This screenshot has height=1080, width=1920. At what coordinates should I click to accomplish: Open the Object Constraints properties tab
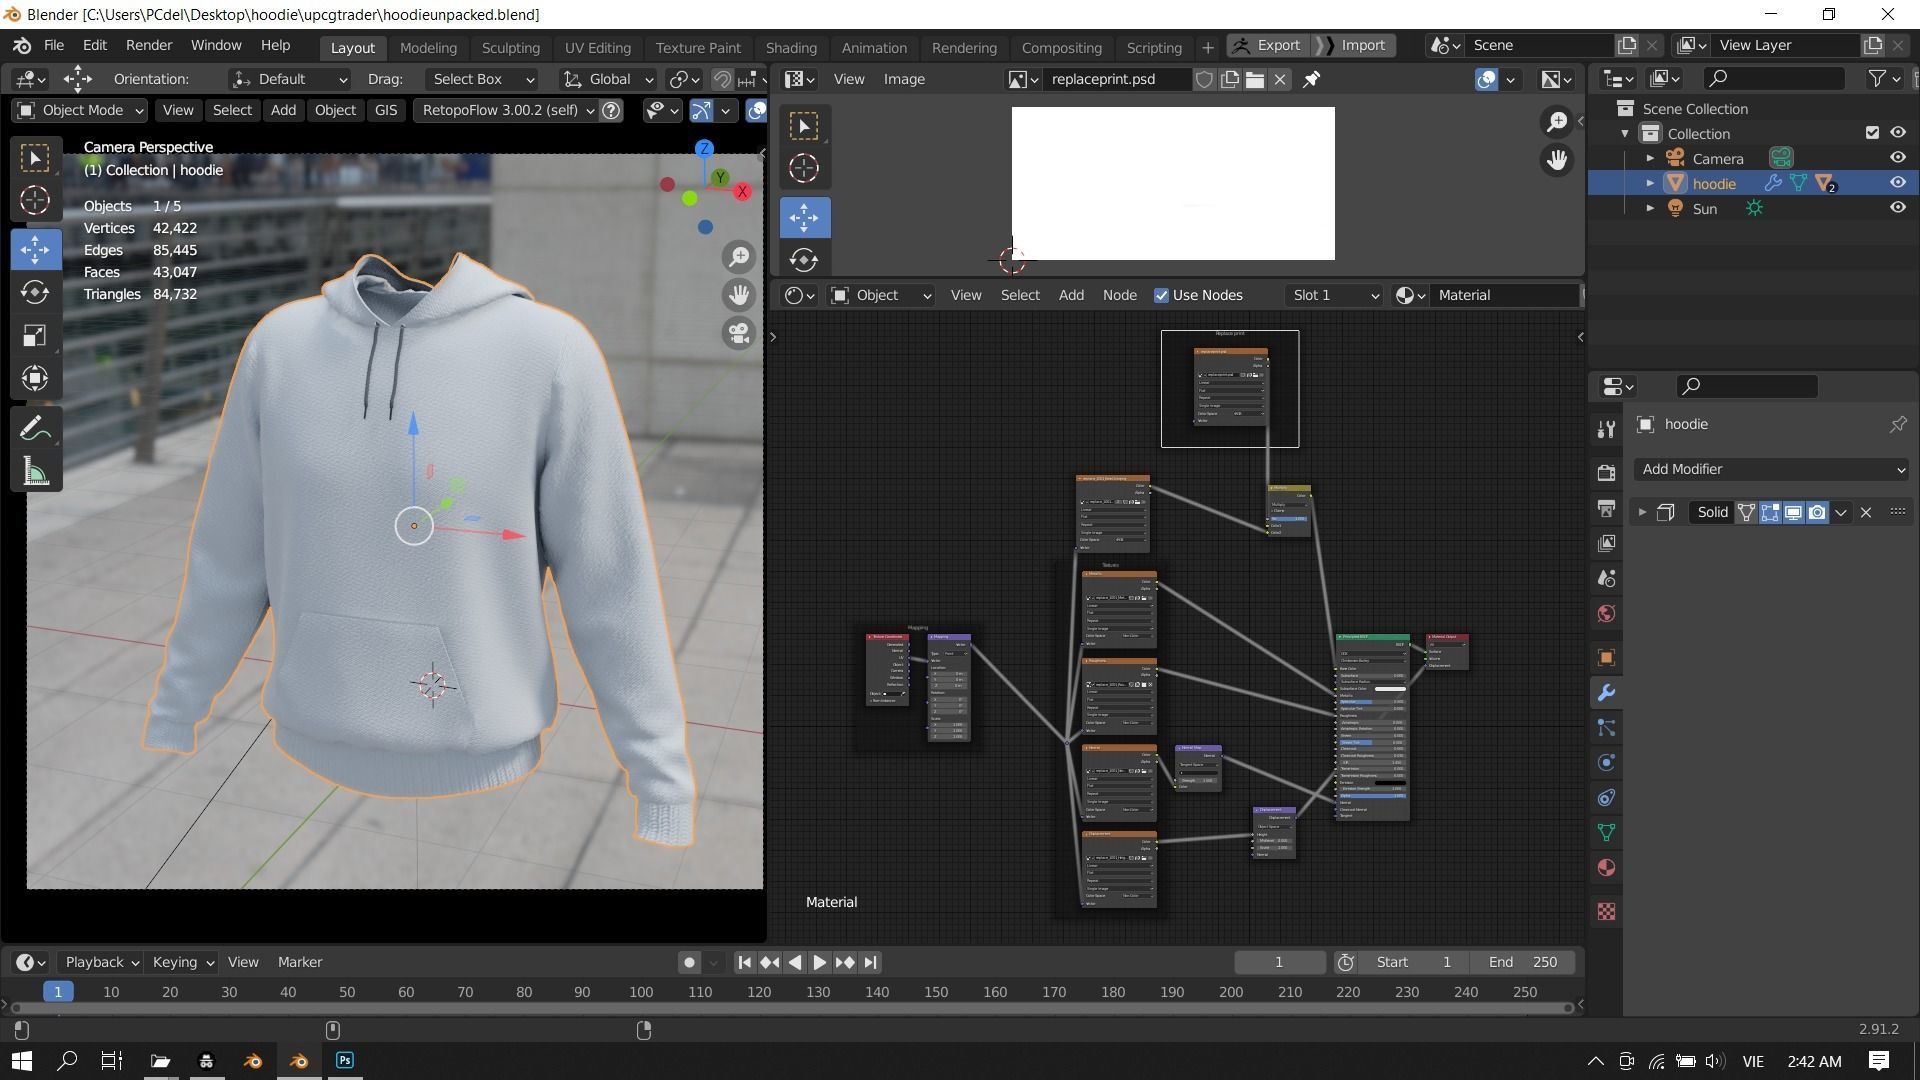[x=1606, y=797]
